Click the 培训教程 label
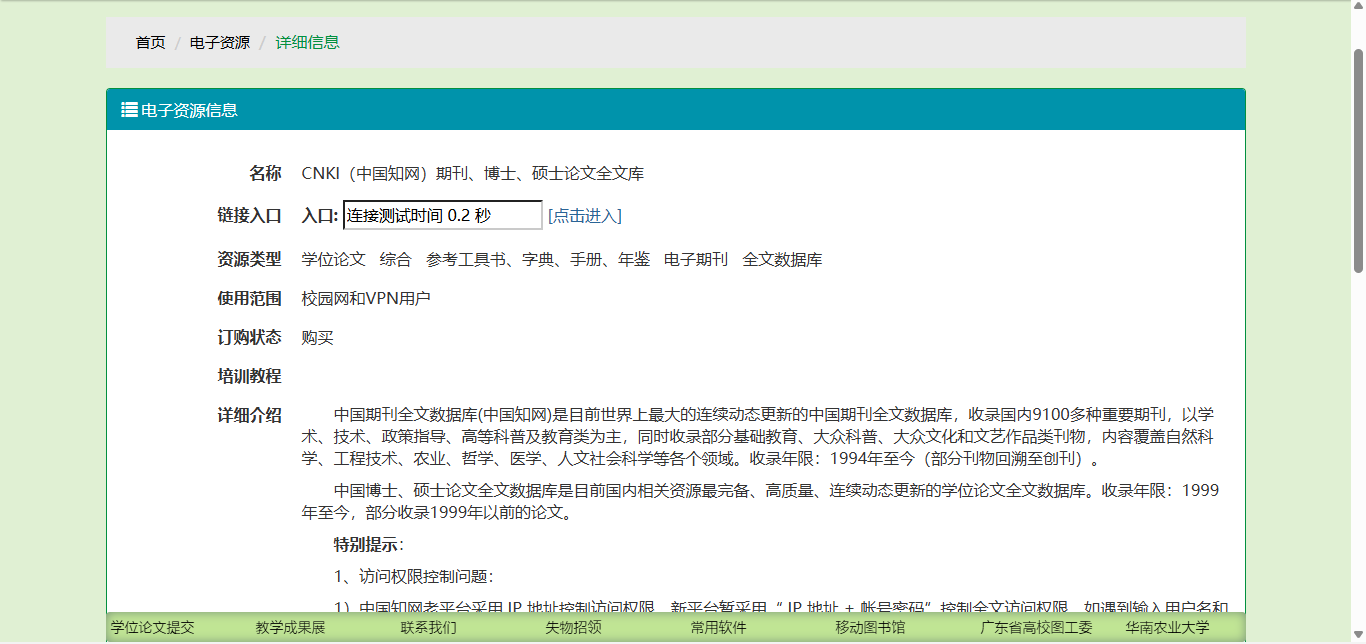1366x644 pixels. [250, 376]
